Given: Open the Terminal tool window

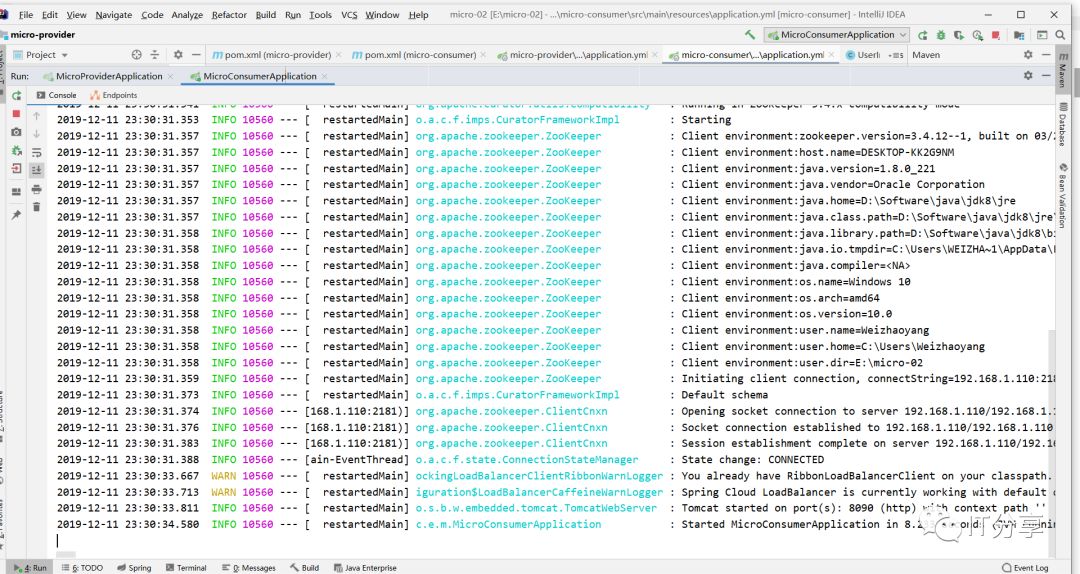Looking at the screenshot, I should point(186,568).
